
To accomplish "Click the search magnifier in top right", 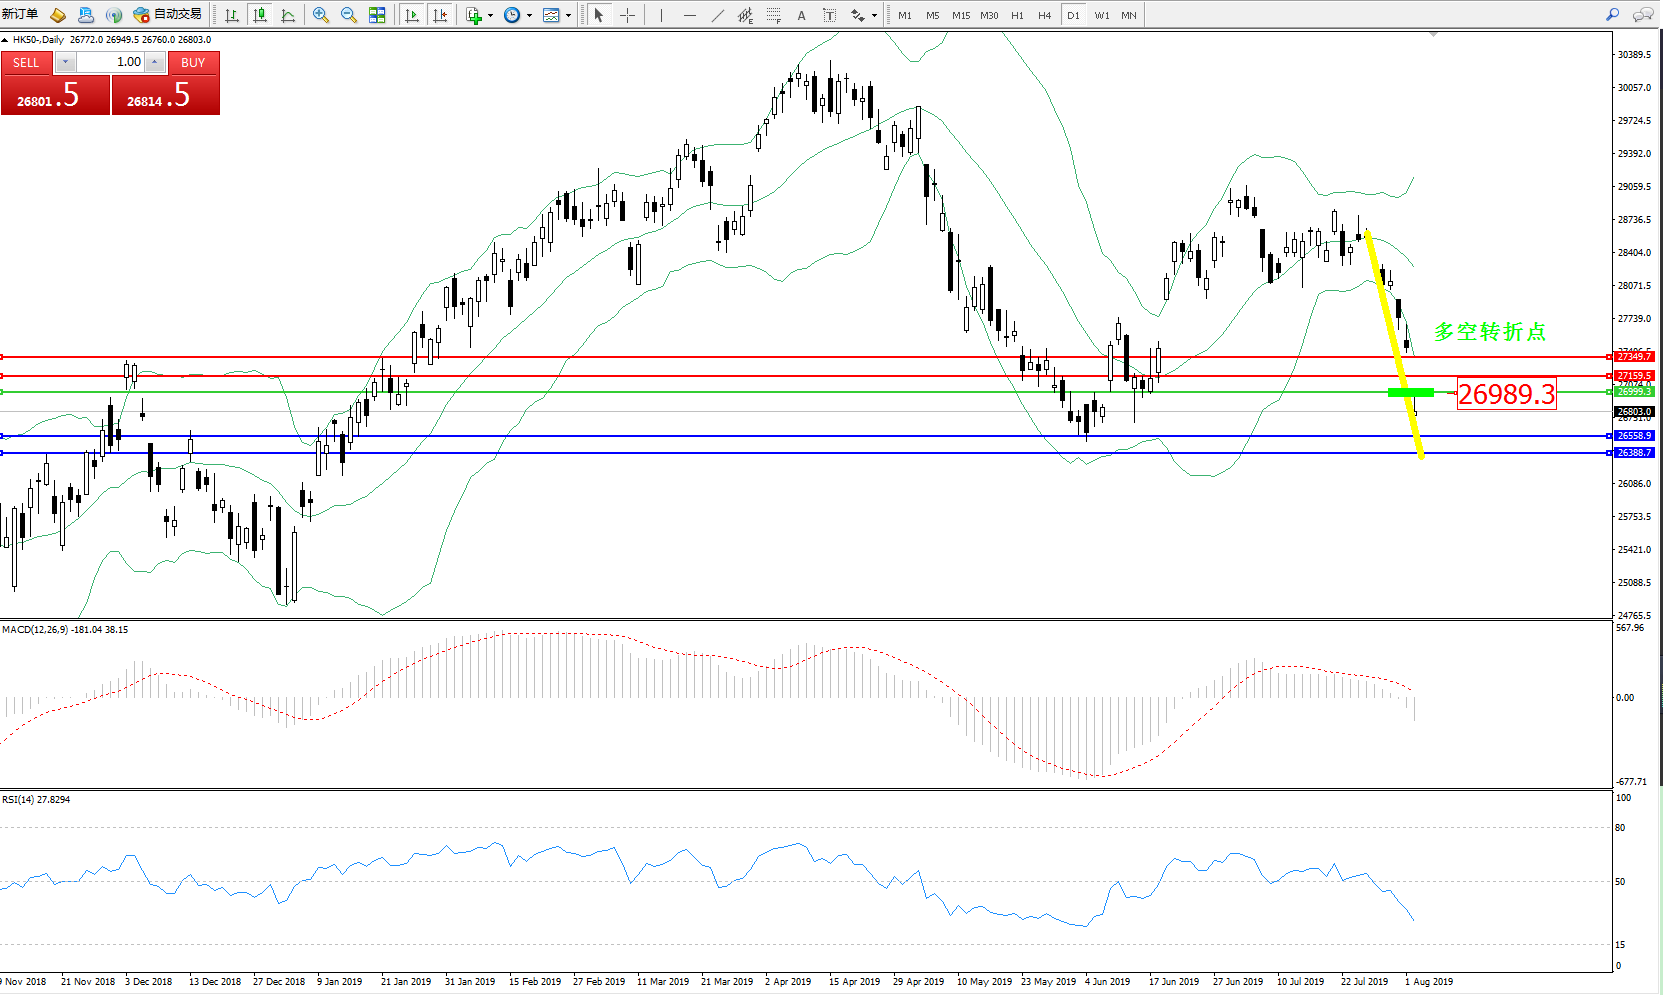I will coord(1612,15).
